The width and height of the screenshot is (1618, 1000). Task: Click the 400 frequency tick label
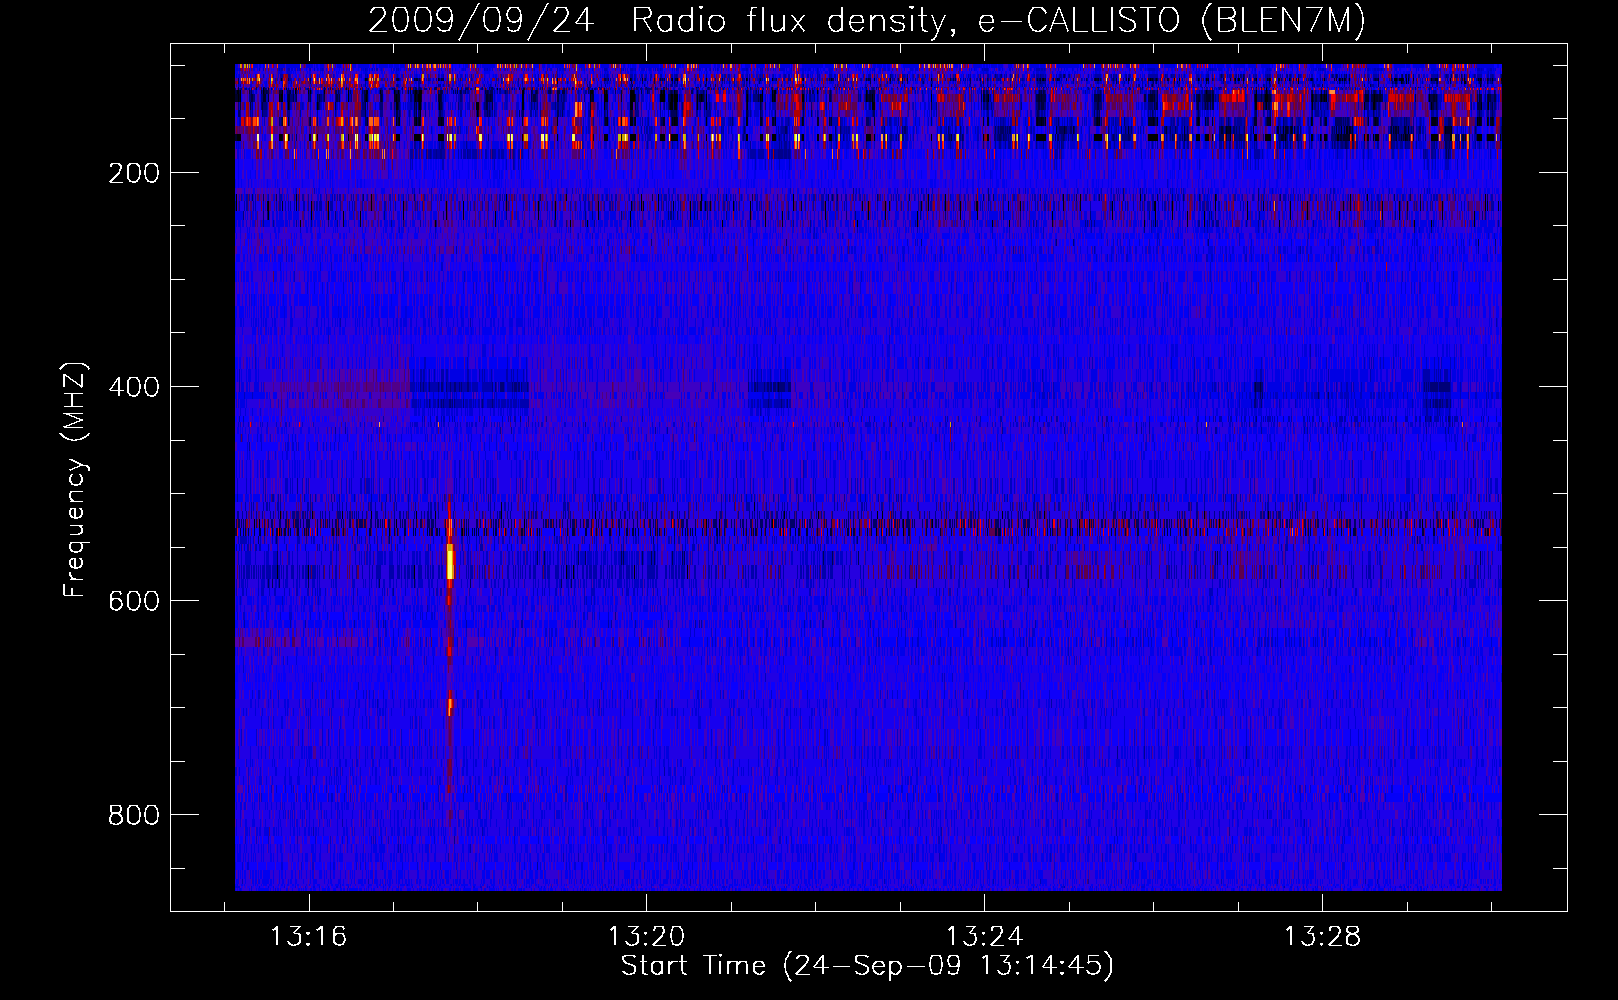(134, 387)
